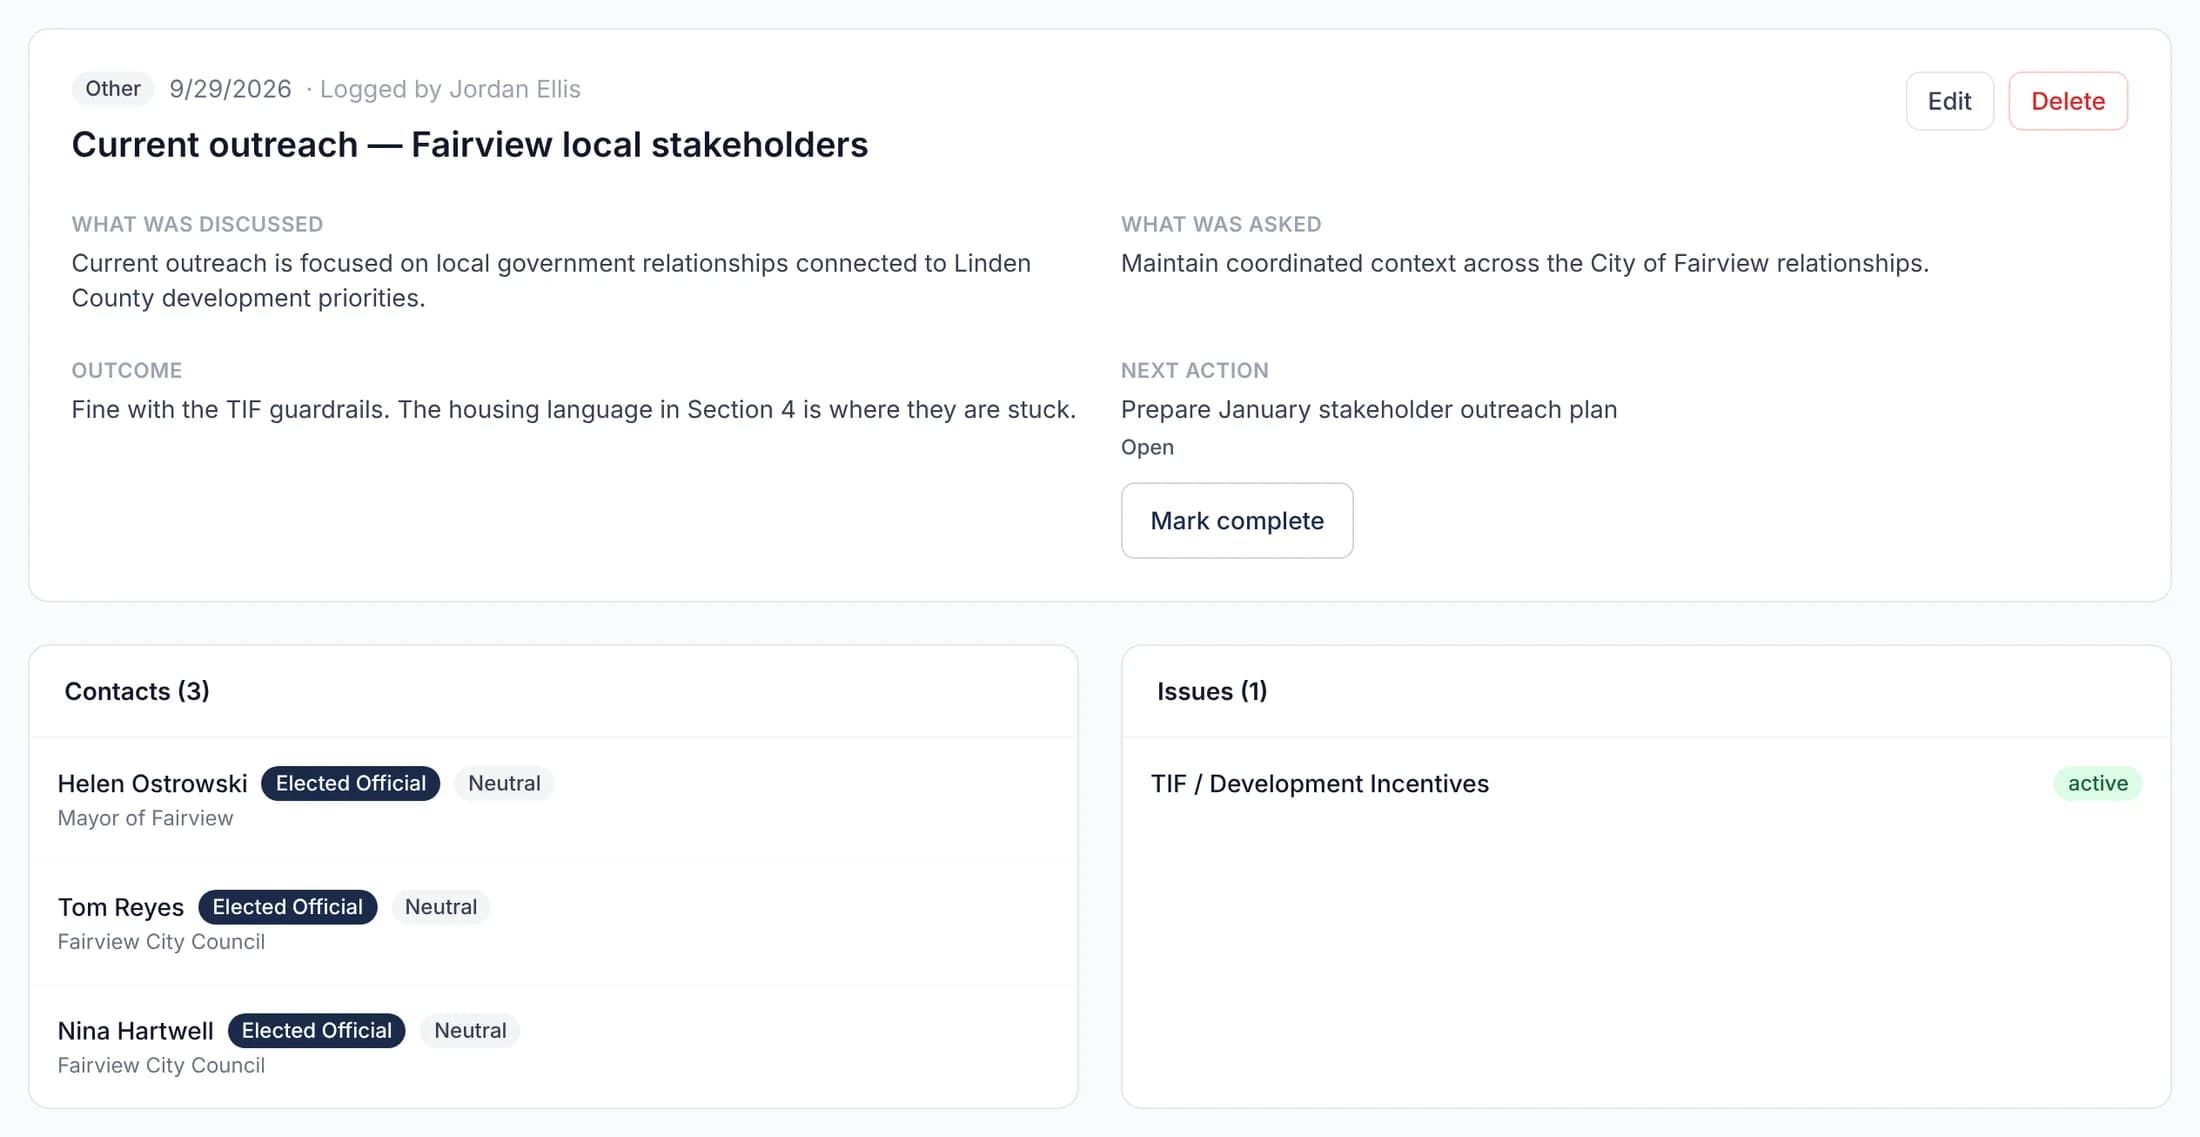2200x1137 pixels.
Task: Click 'Fairview City Council' under Nina Hartwell
Action: pyautogui.click(x=161, y=1066)
